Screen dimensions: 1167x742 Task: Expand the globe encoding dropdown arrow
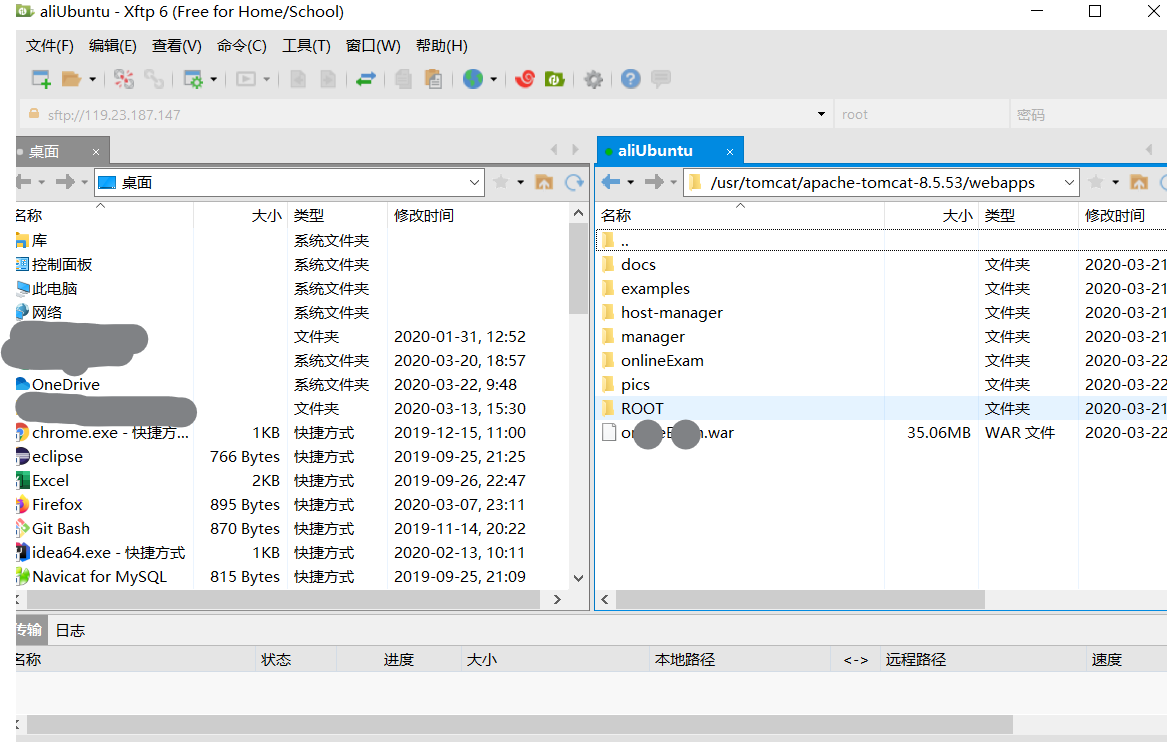493,79
